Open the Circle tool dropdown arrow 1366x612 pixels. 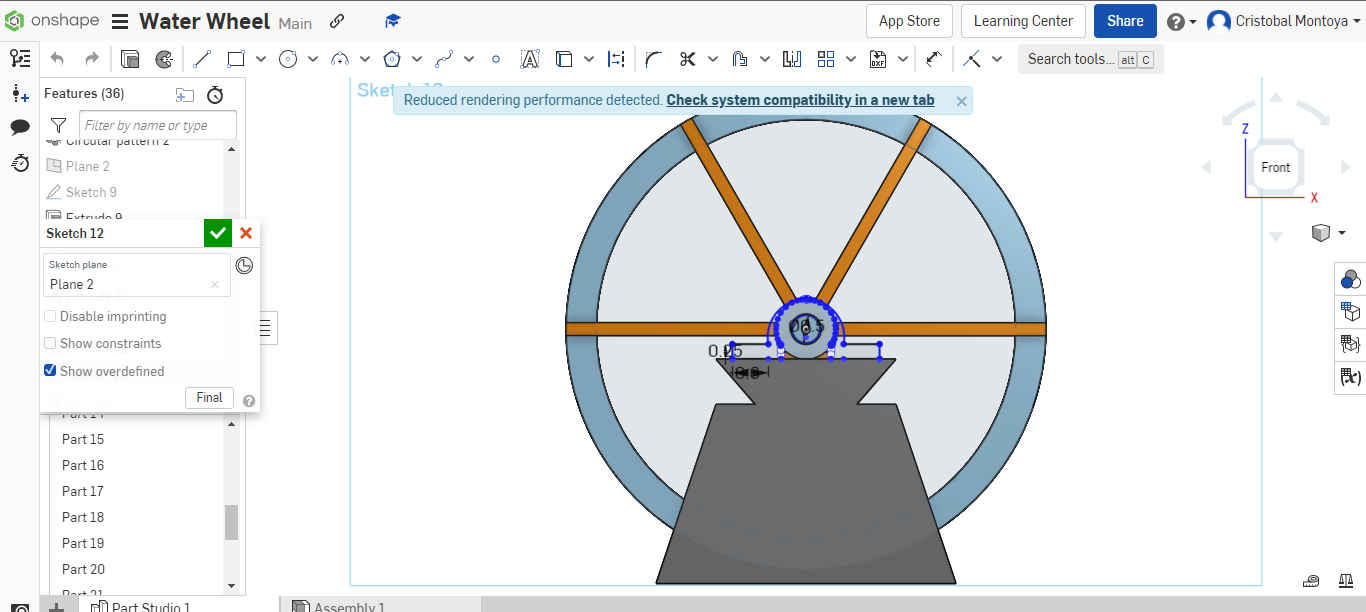tap(312, 59)
